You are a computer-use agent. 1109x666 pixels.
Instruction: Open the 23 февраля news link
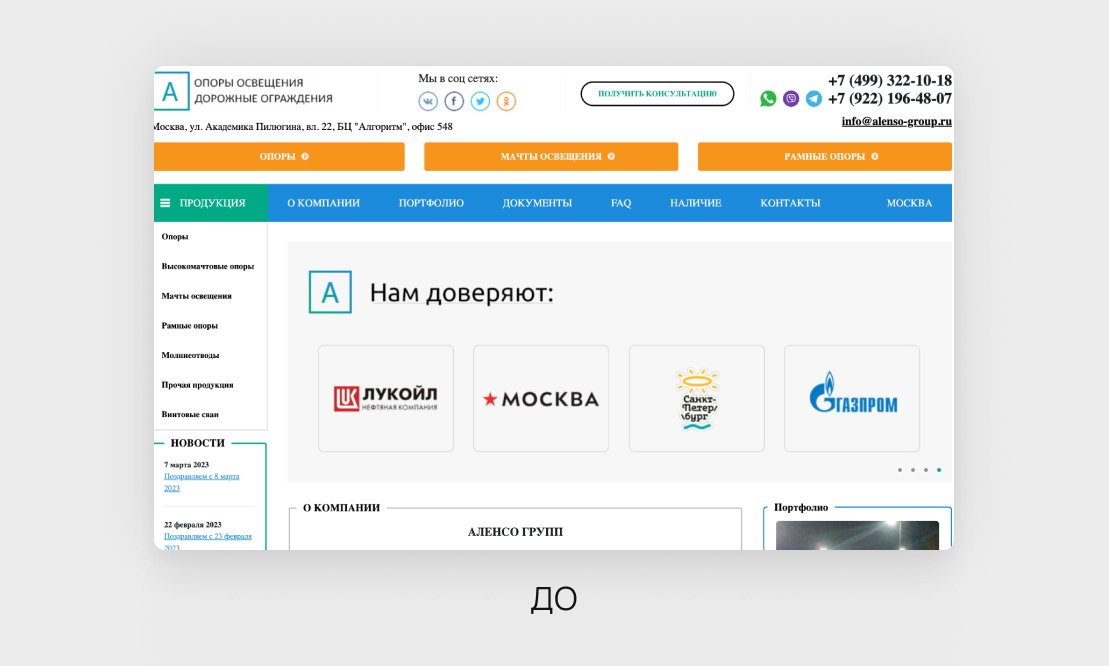pos(208,541)
